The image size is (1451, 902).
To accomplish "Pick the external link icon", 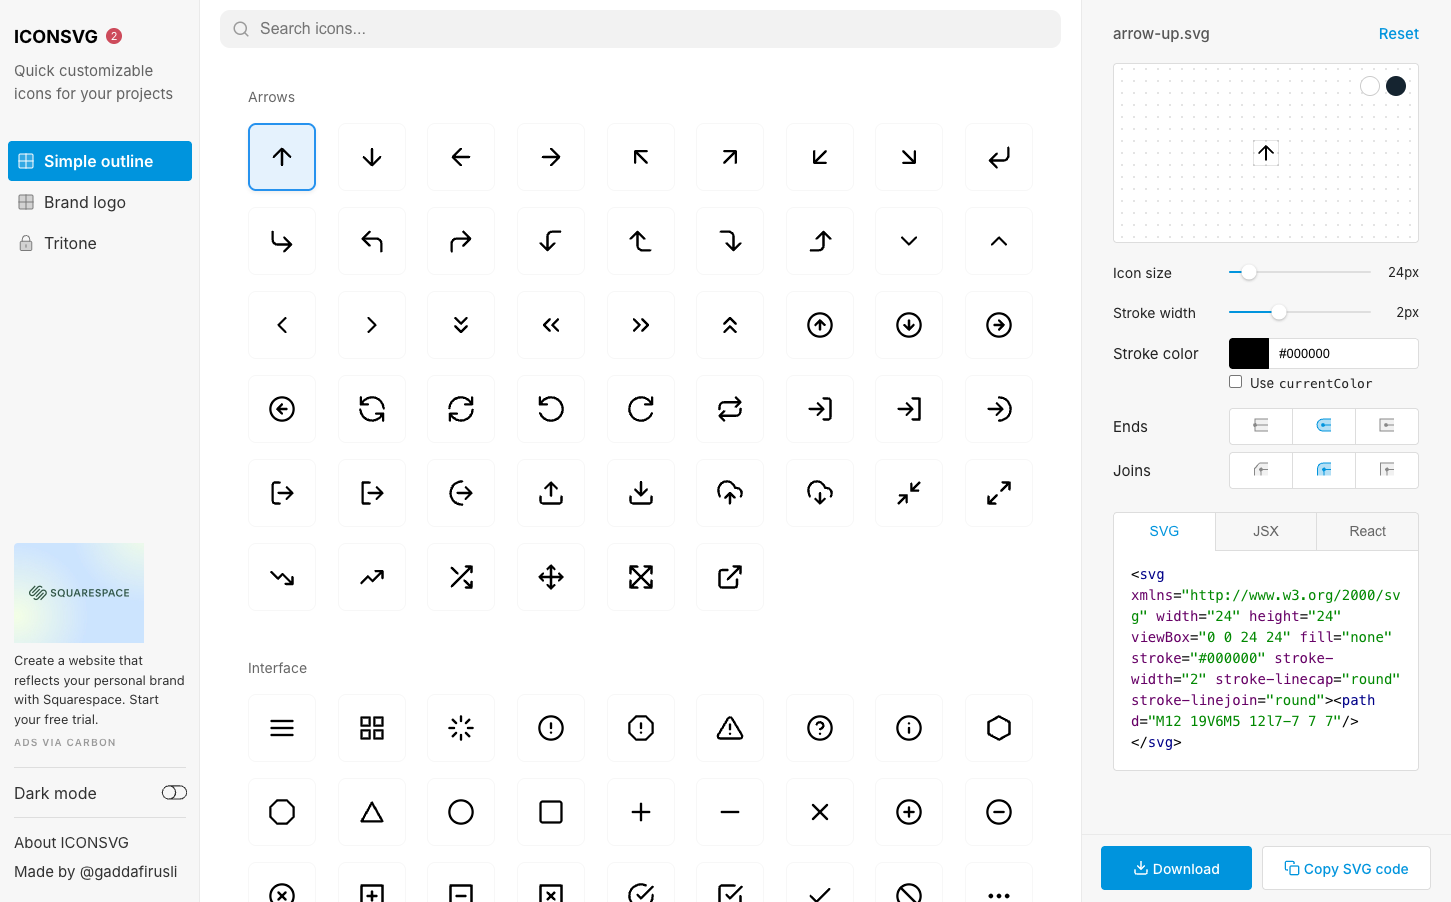I will [730, 576].
